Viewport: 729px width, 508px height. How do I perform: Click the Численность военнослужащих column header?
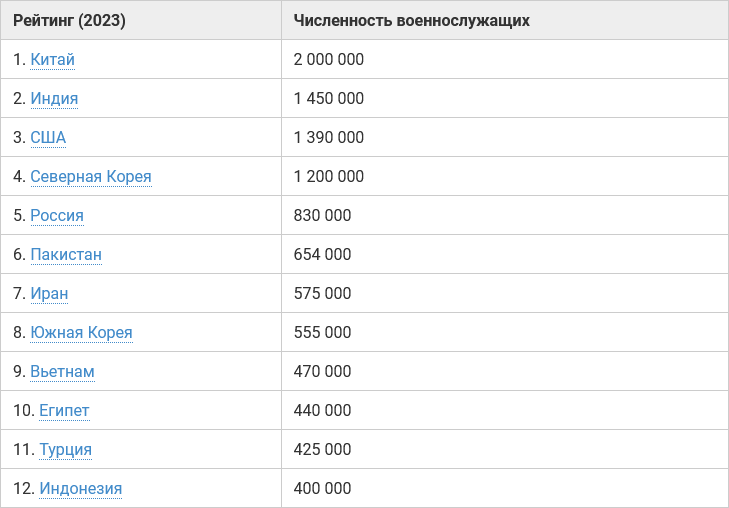click(505, 20)
